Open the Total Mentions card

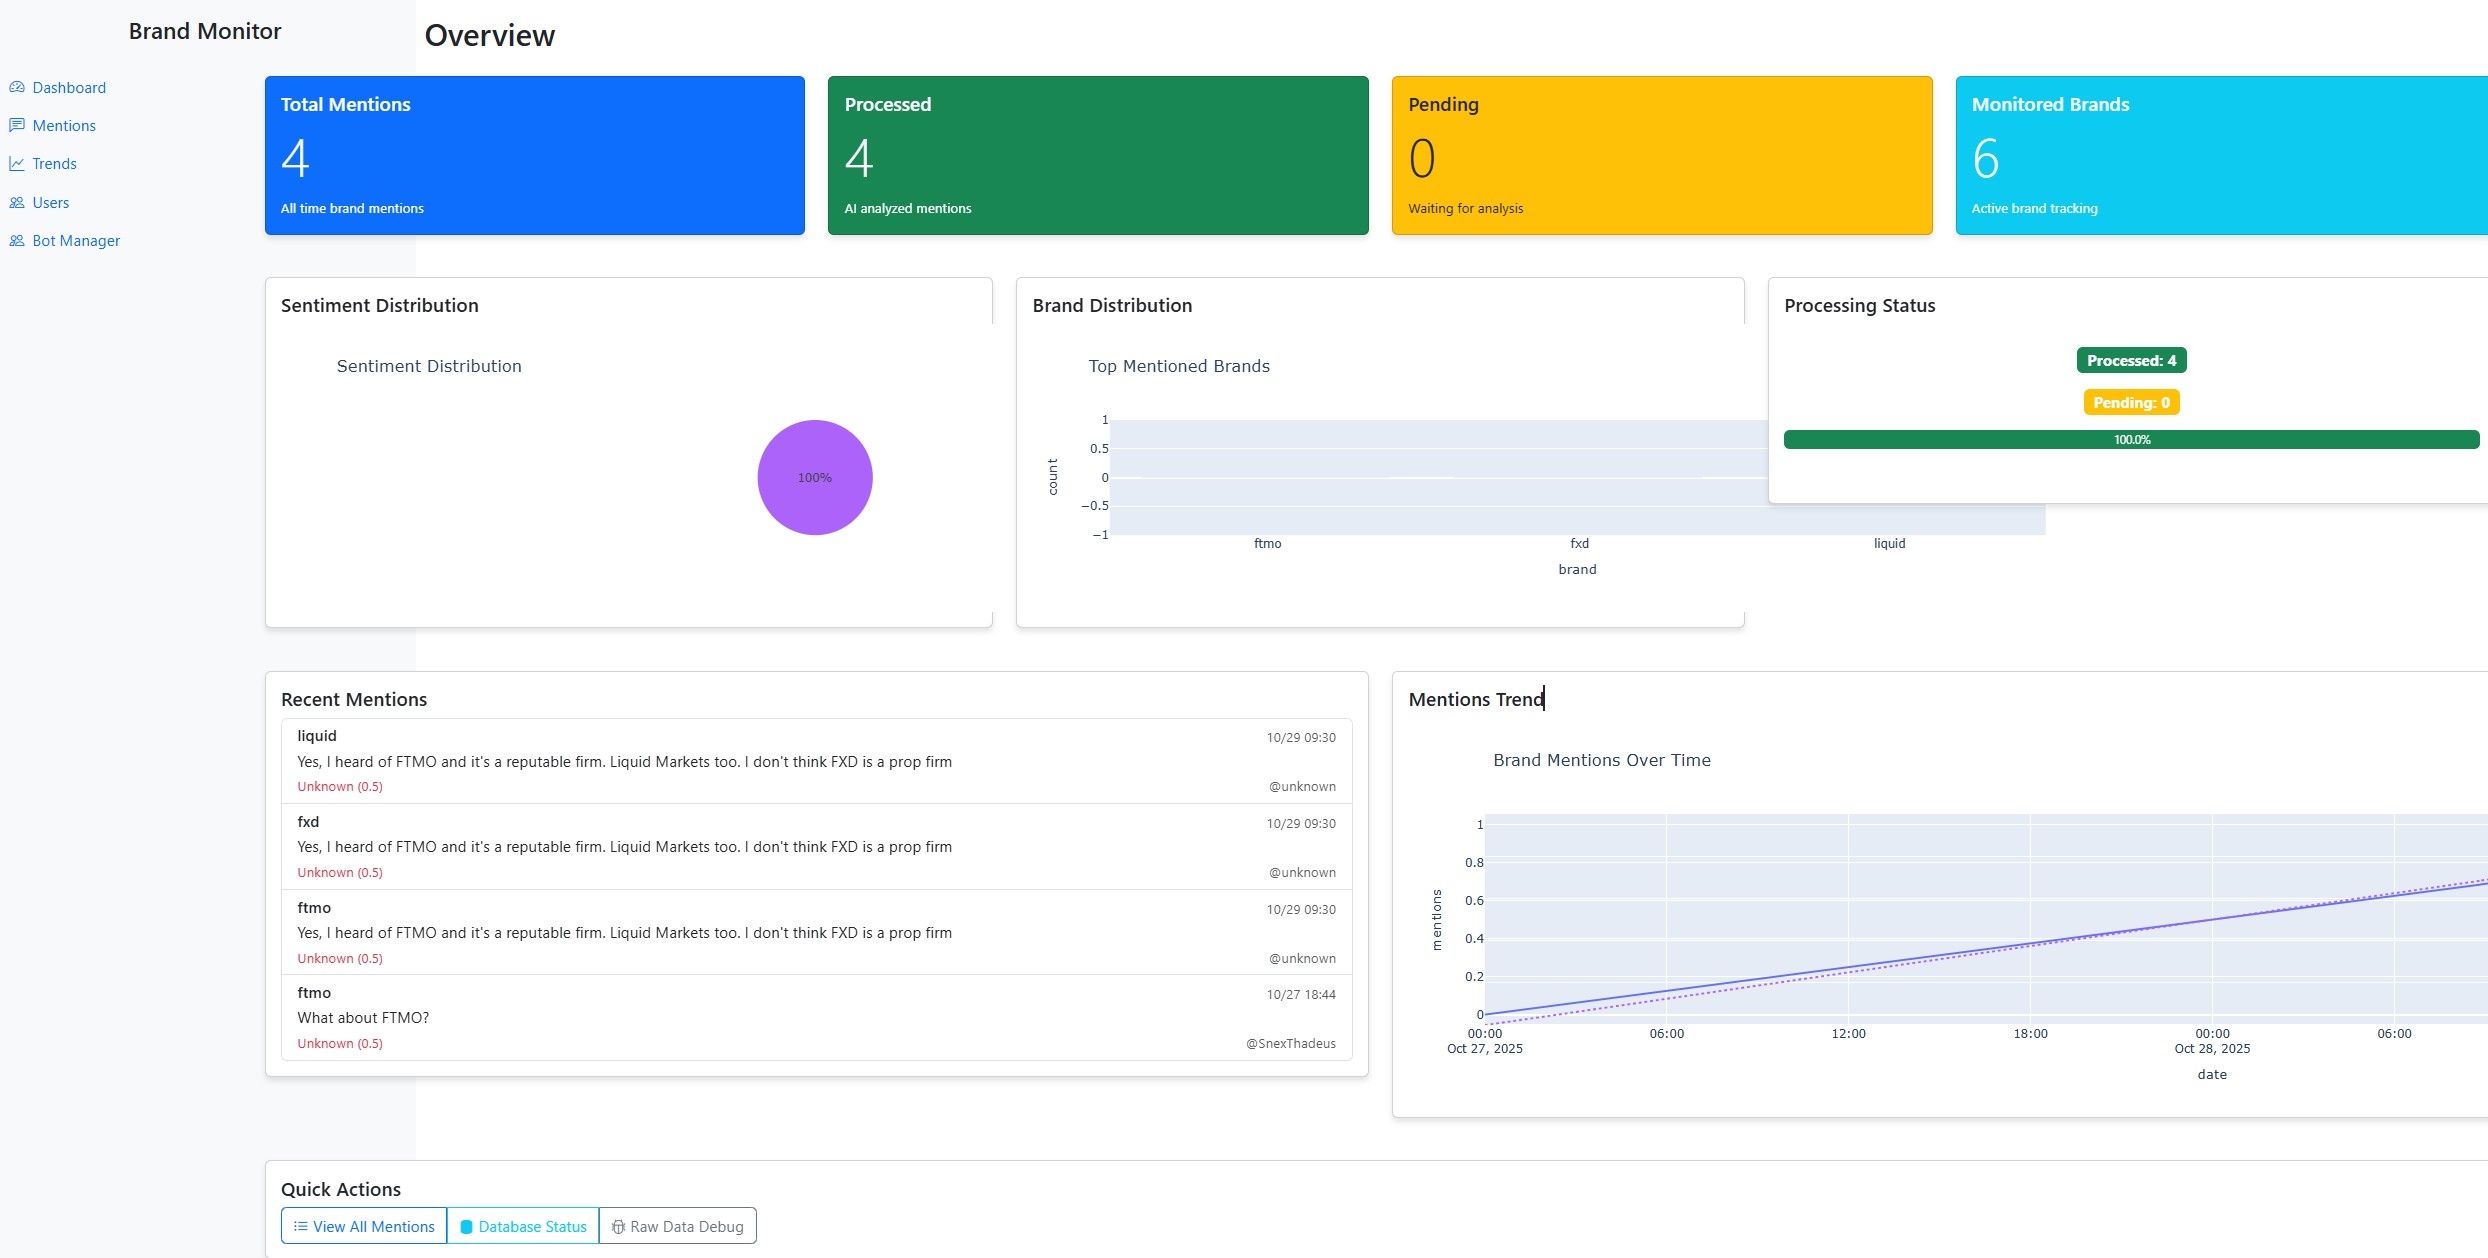(x=534, y=155)
